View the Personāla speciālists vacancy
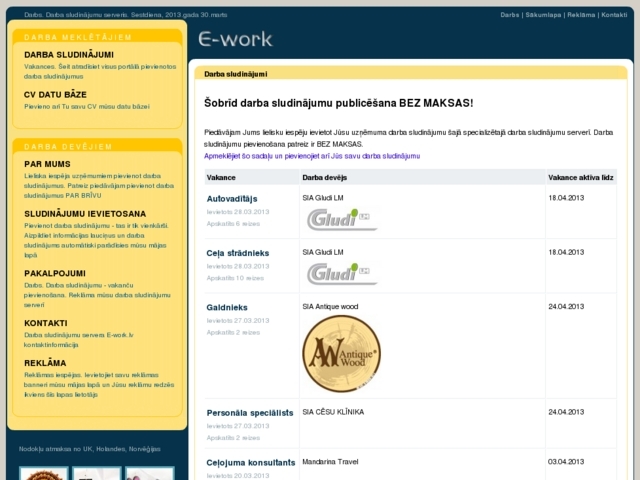Screen dimensions: 640x480 coord(250,412)
